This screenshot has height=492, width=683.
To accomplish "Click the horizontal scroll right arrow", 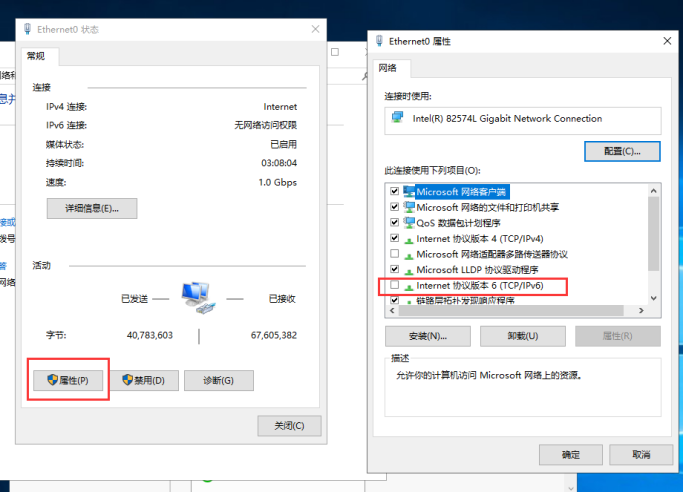I will click(641, 310).
